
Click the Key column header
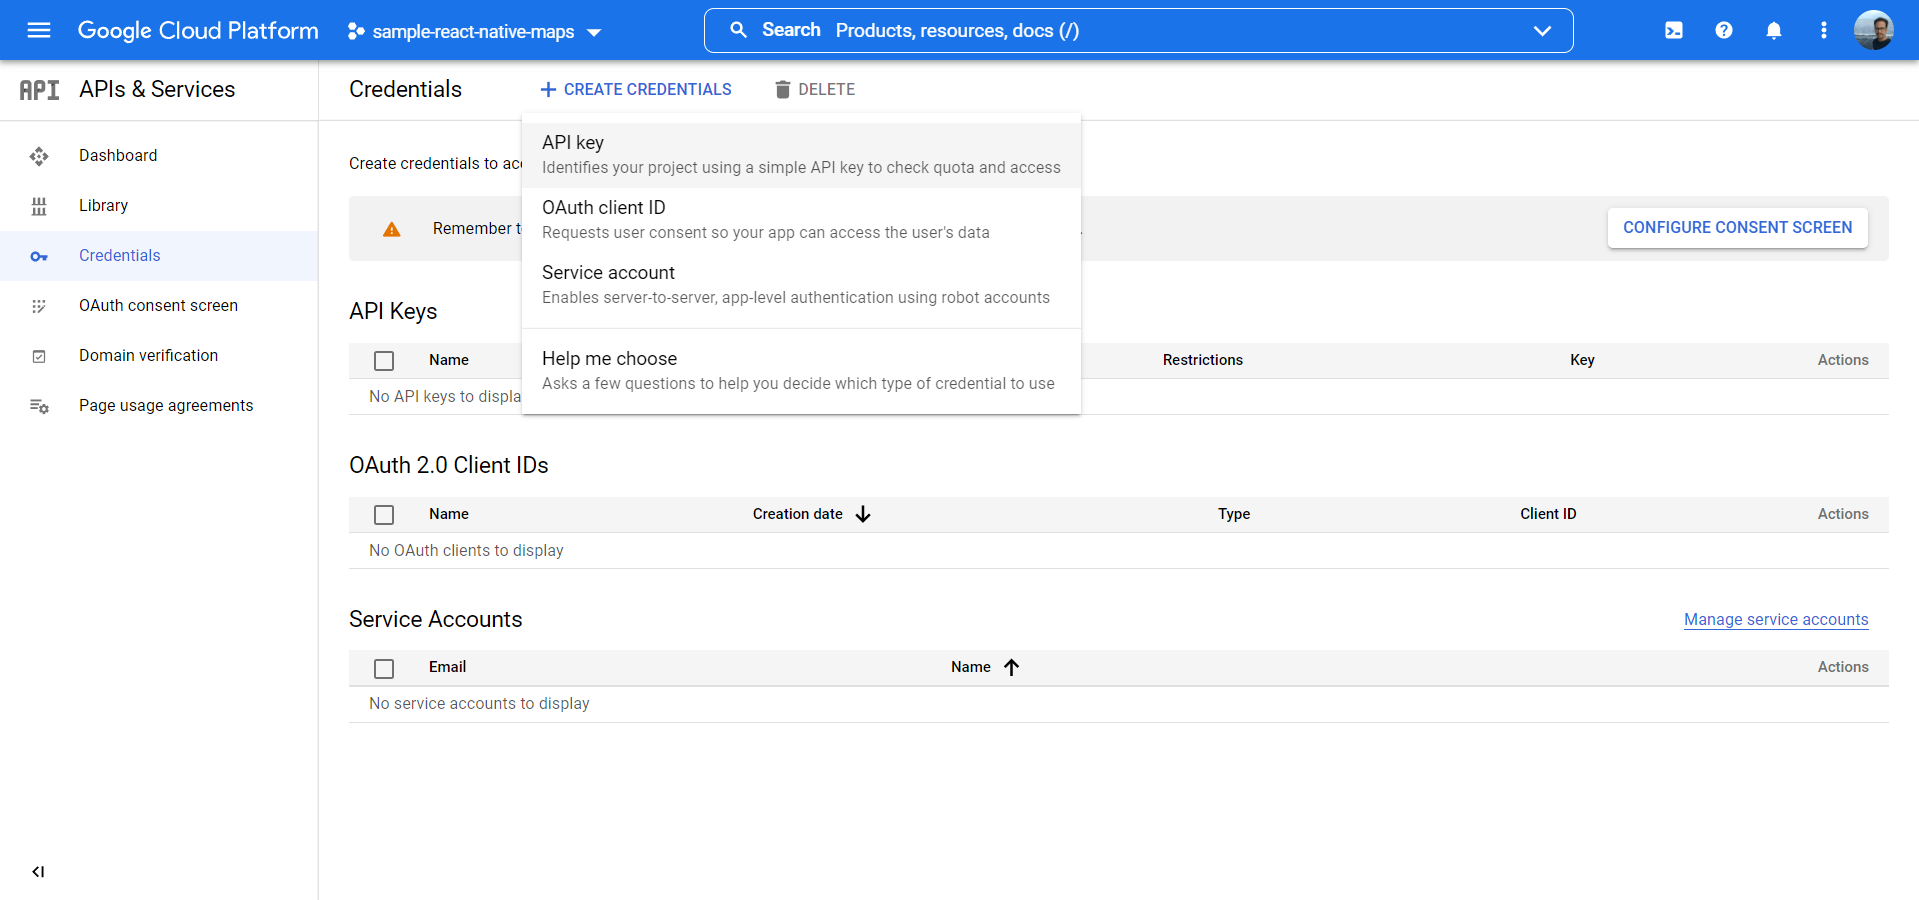tap(1582, 361)
